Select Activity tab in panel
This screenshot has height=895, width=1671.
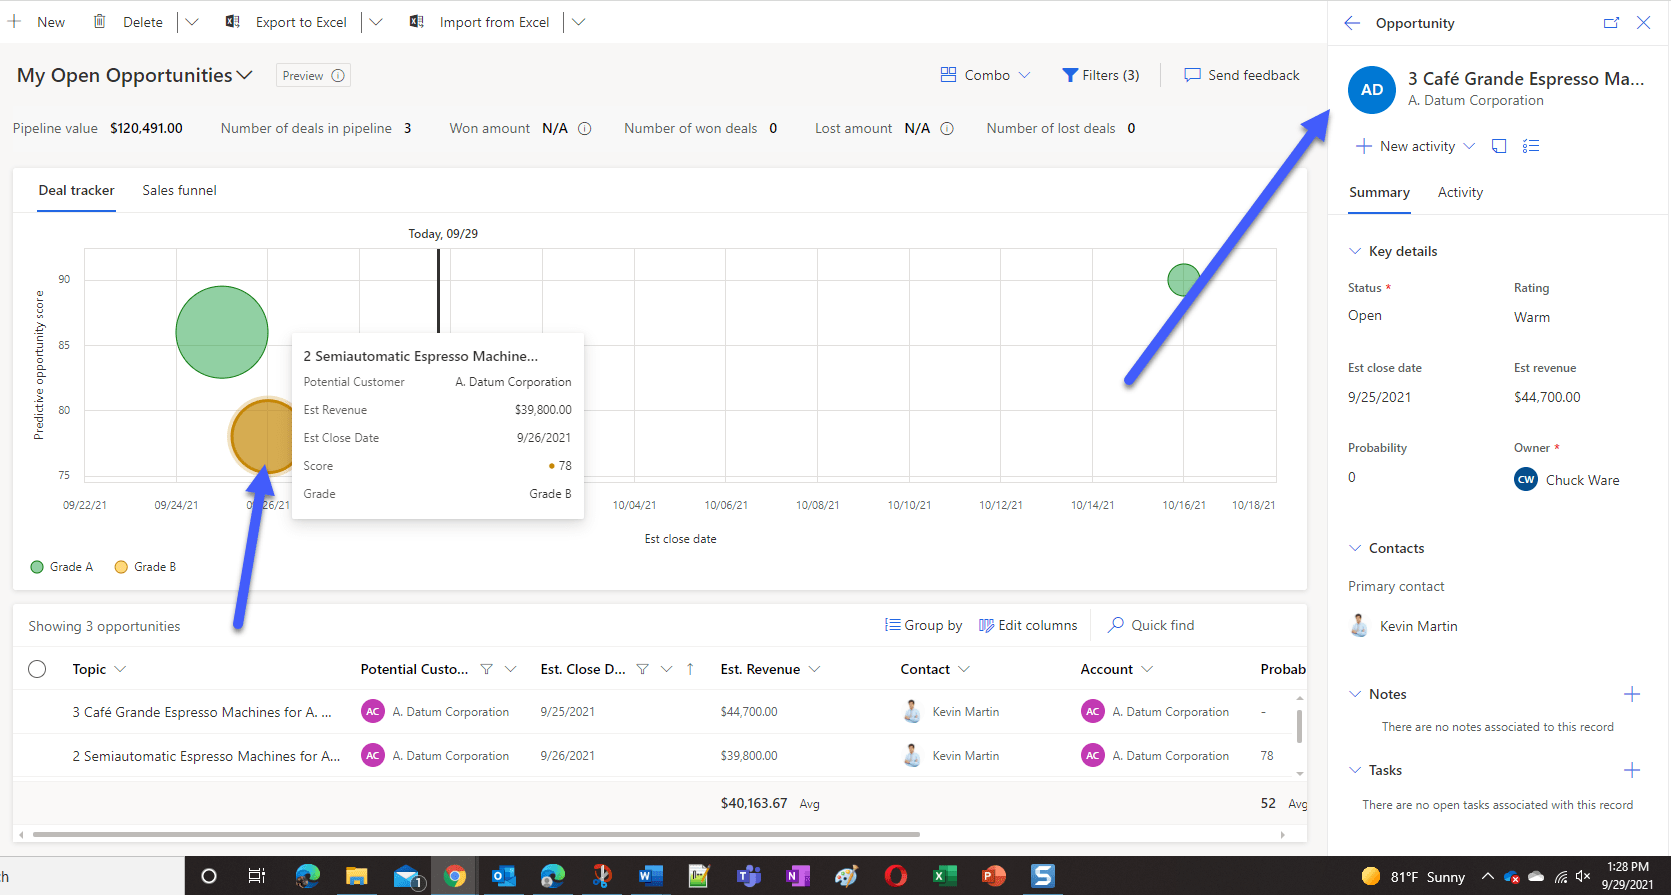(x=1460, y=192)
